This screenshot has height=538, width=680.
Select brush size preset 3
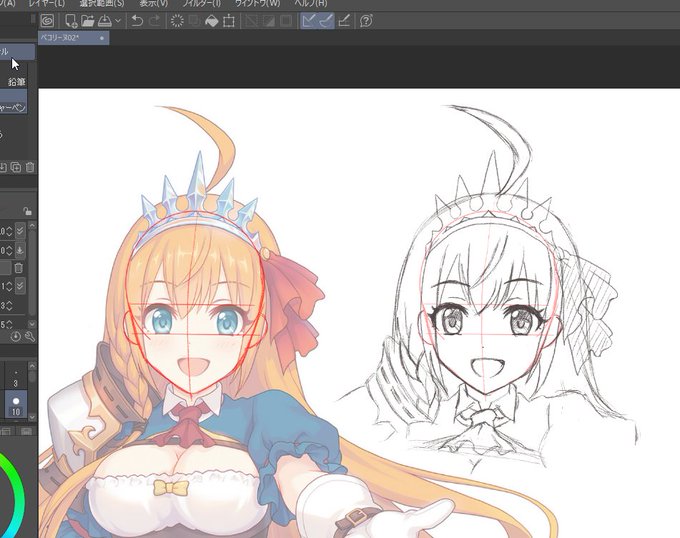pos(16,377)
